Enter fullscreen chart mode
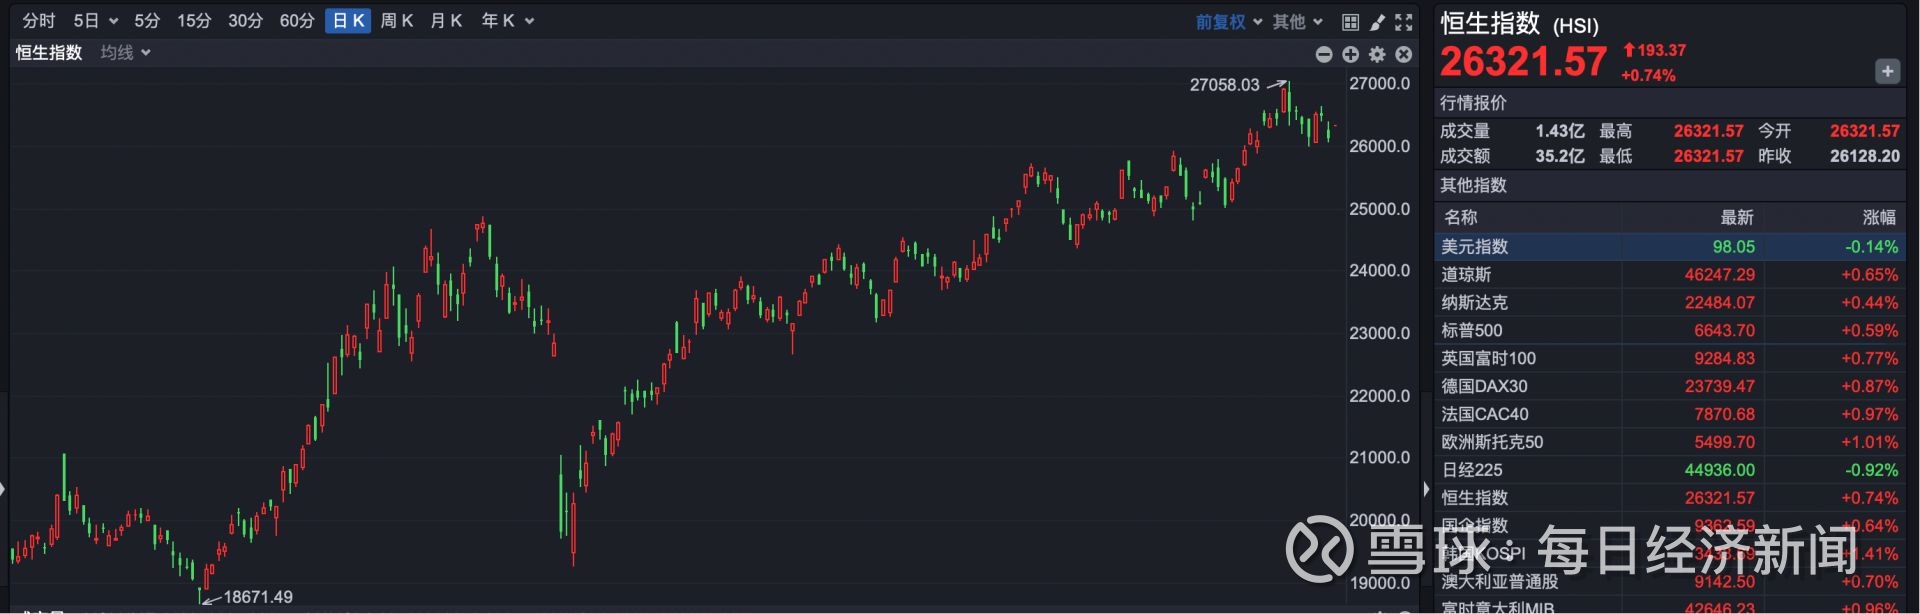 pos(1404,22)
